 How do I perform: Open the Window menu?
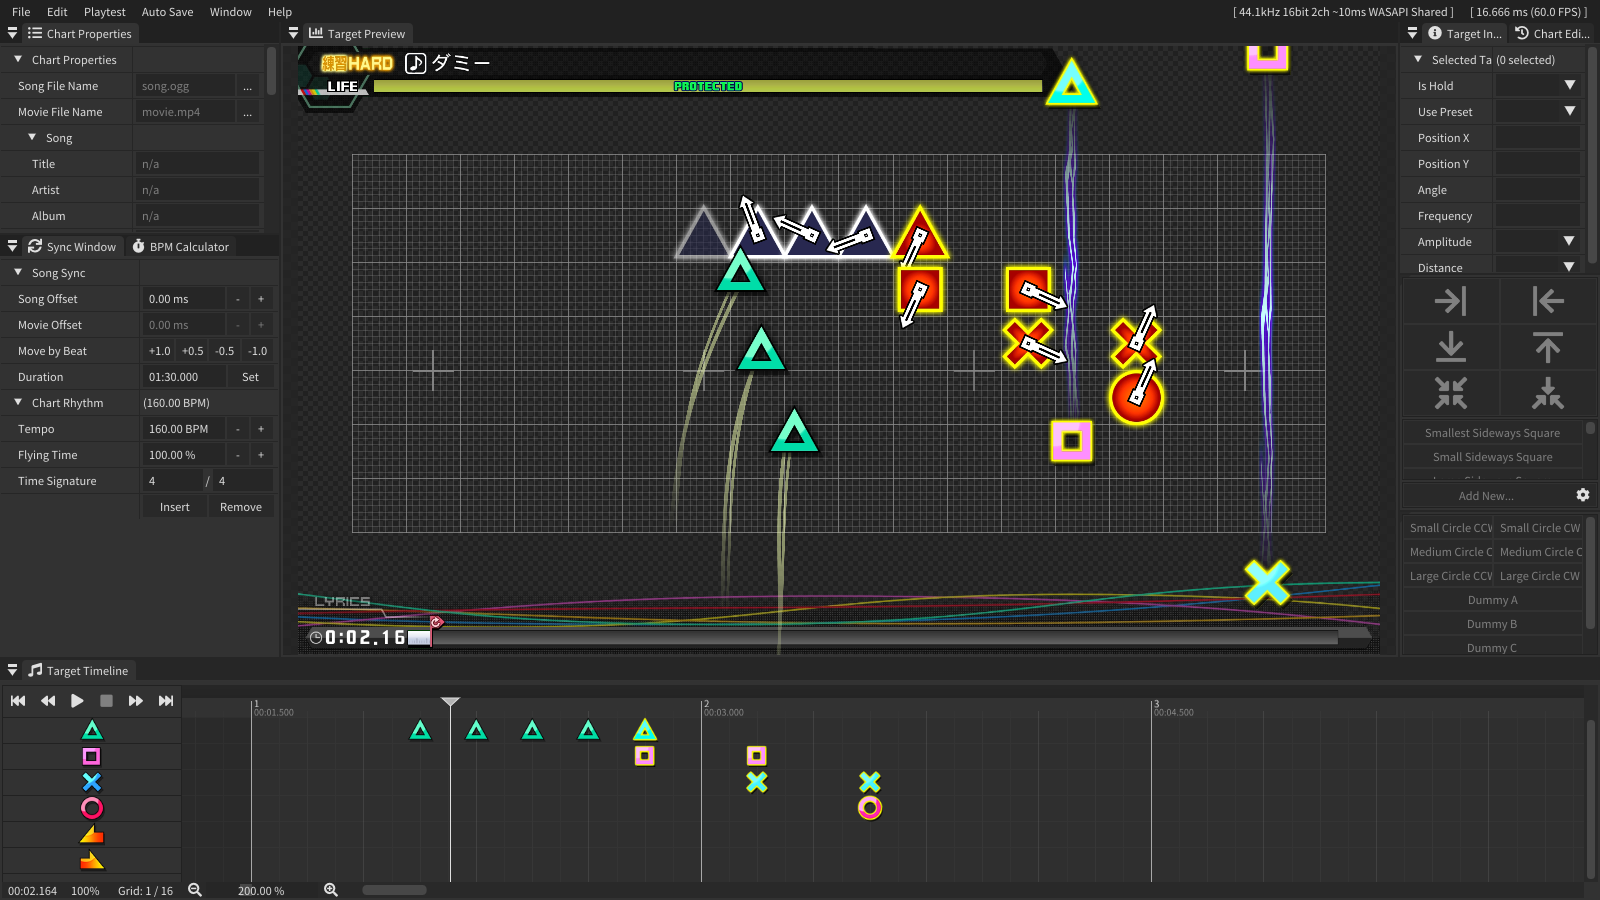click(231, 12)
